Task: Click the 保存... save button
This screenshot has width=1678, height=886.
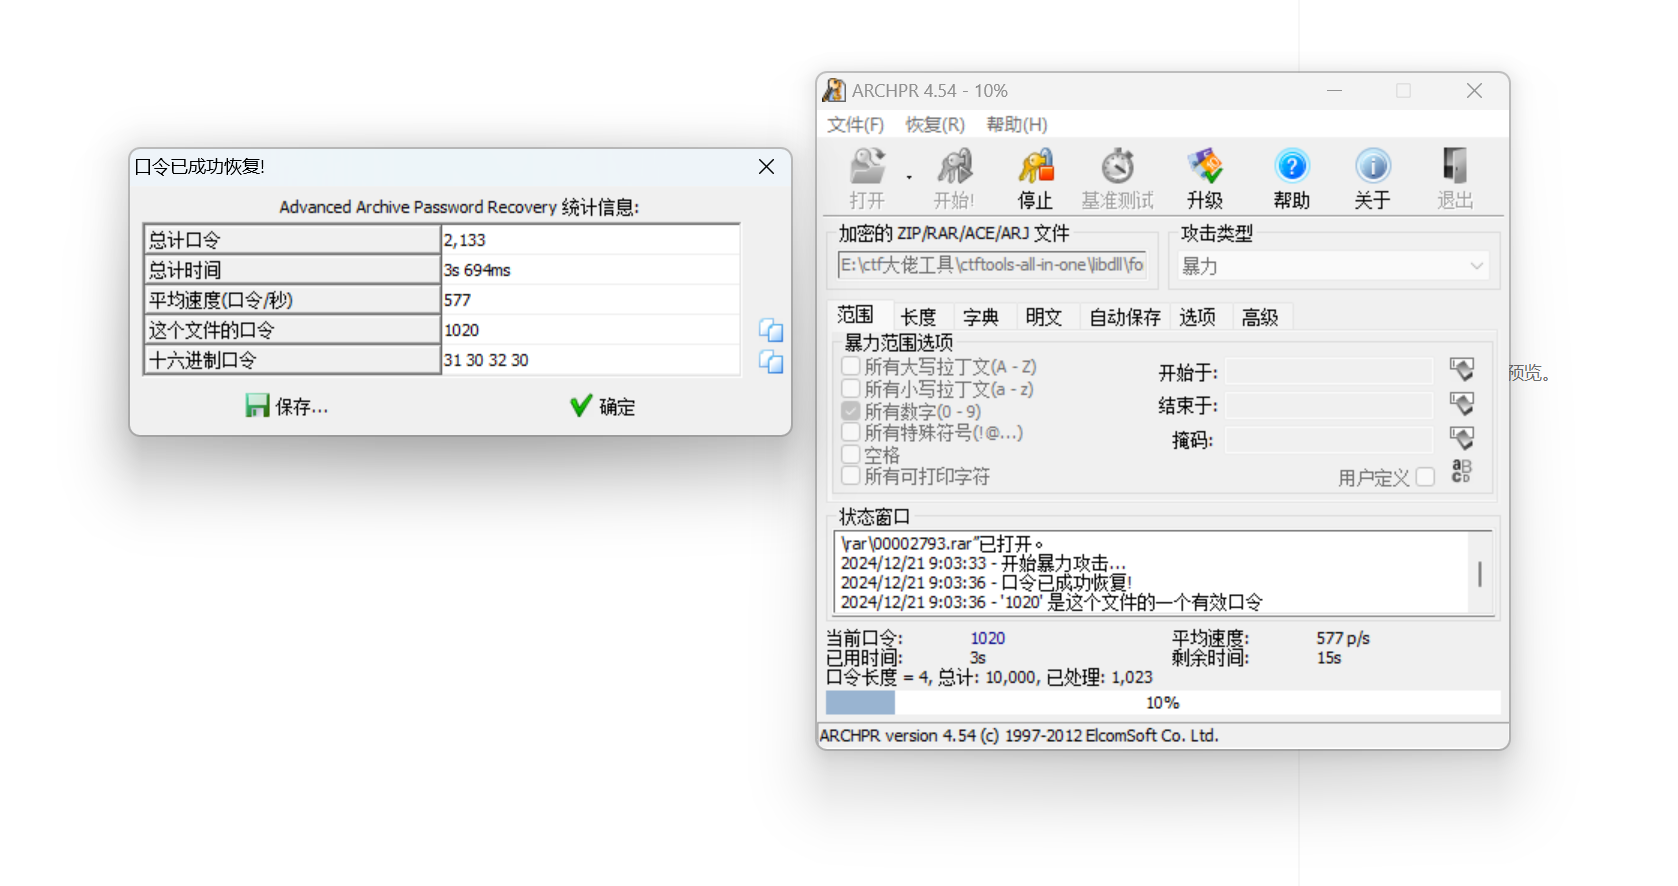Action: click(x=287, y=406)
